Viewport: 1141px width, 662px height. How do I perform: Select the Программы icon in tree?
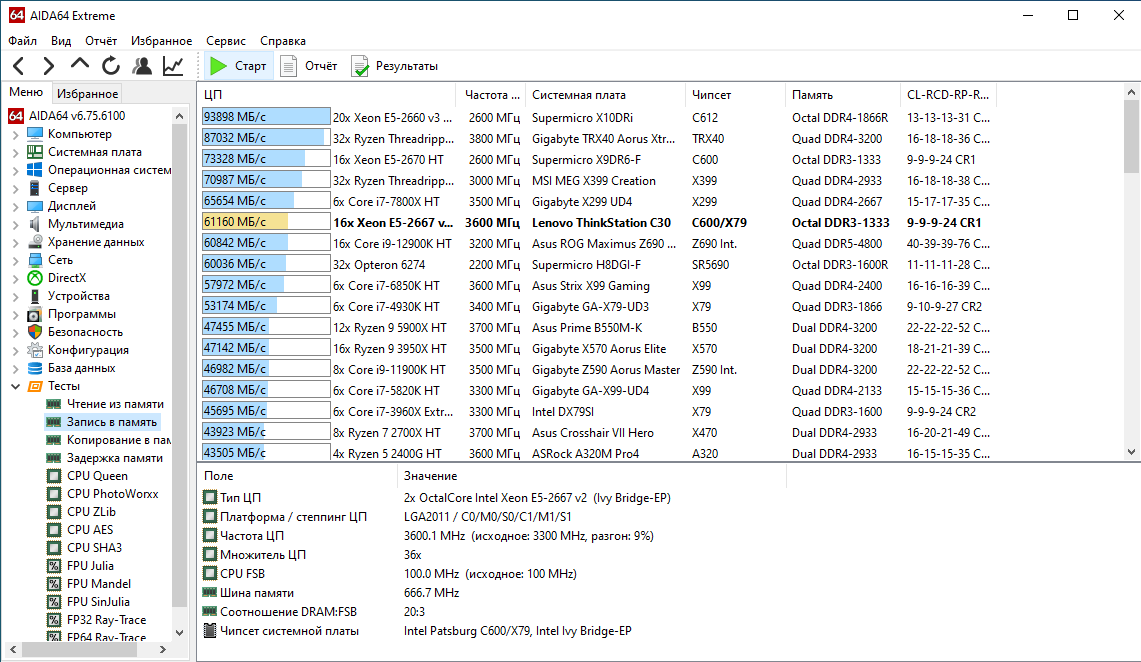pos(35,314)
